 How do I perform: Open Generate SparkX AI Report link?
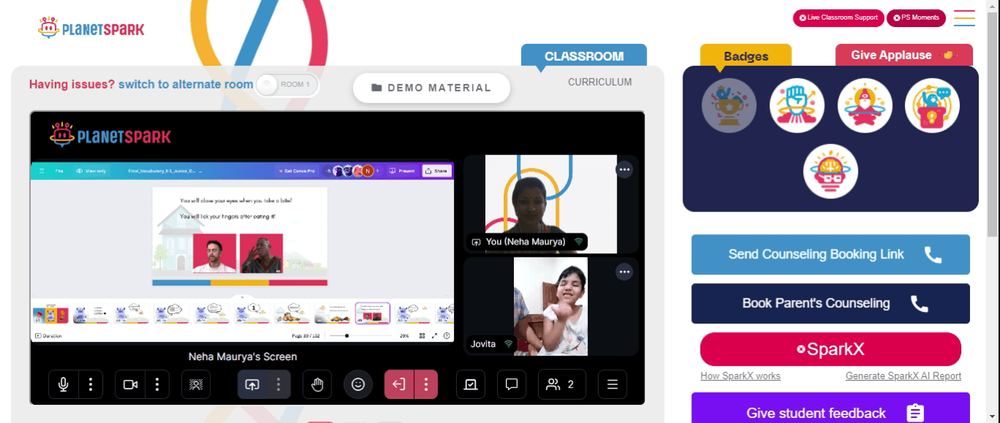[903, 376]
